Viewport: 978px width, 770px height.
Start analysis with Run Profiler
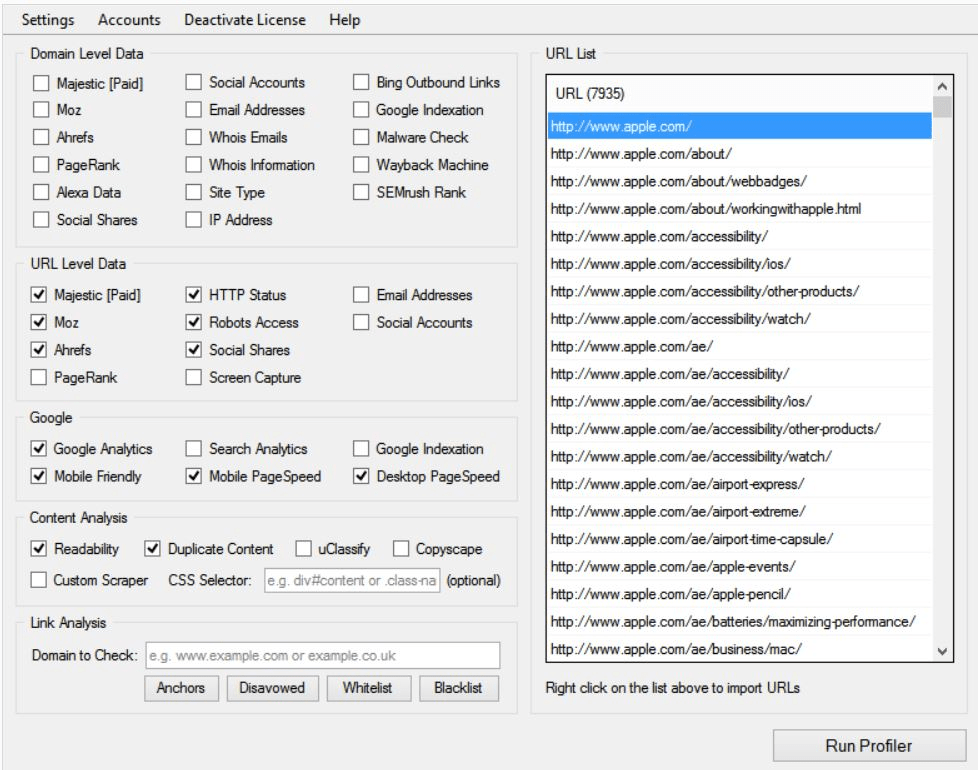(x=869, y=746)
